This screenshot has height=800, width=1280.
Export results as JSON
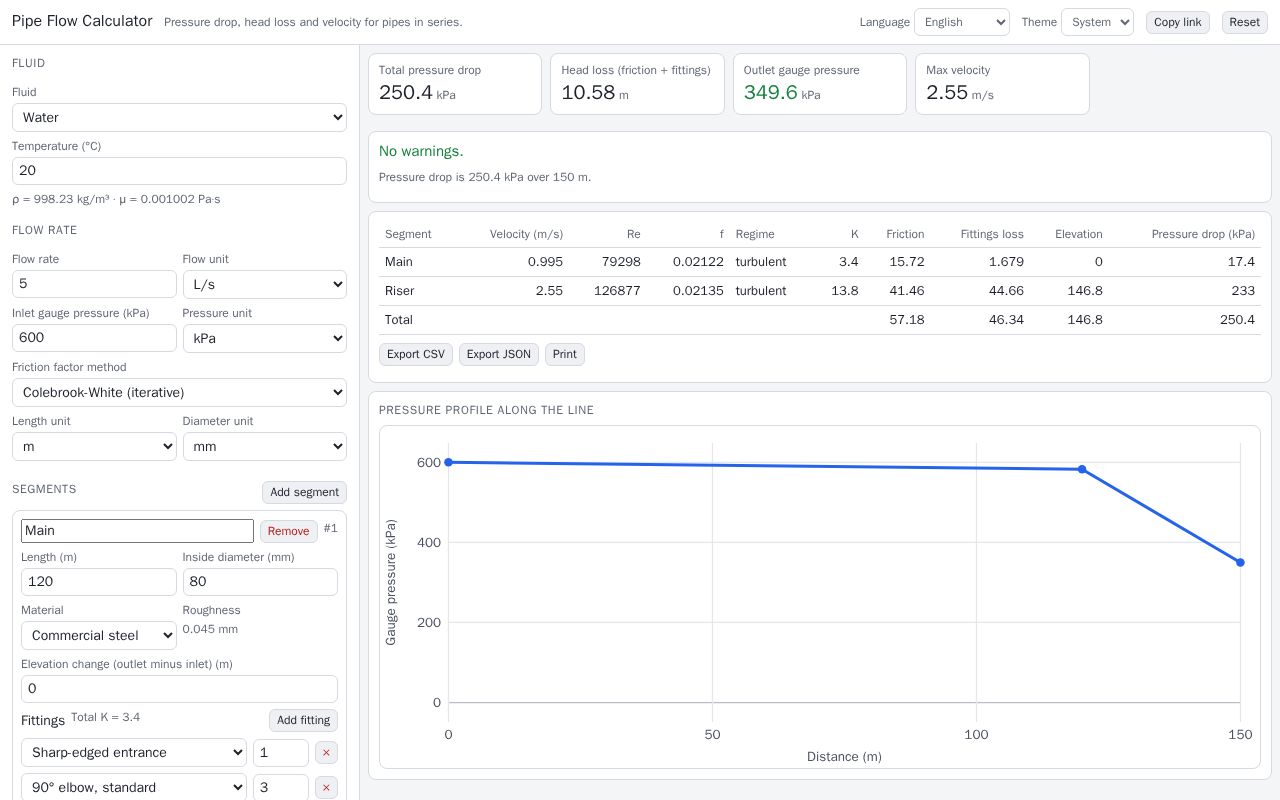pyautogui.click(x=499, y=354)
